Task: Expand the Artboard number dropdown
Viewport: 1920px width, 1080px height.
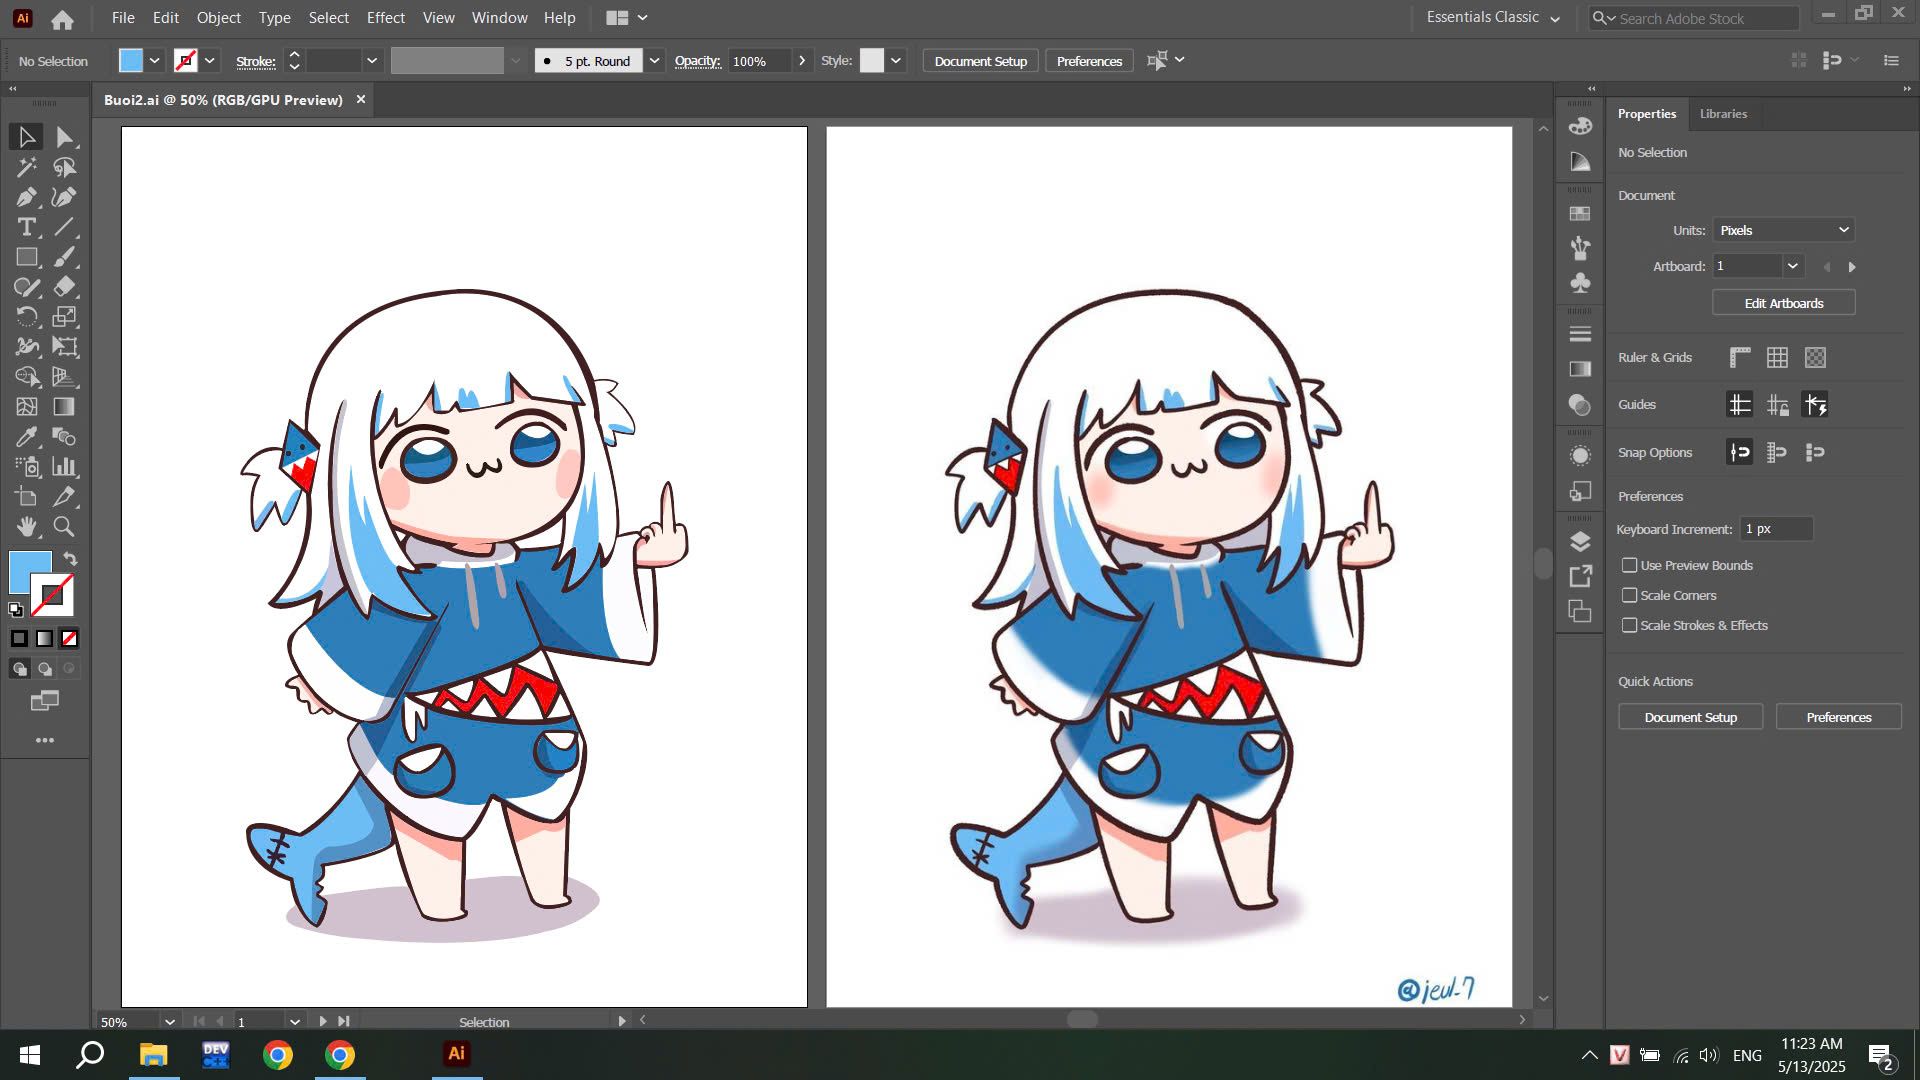Action: 1793,266
